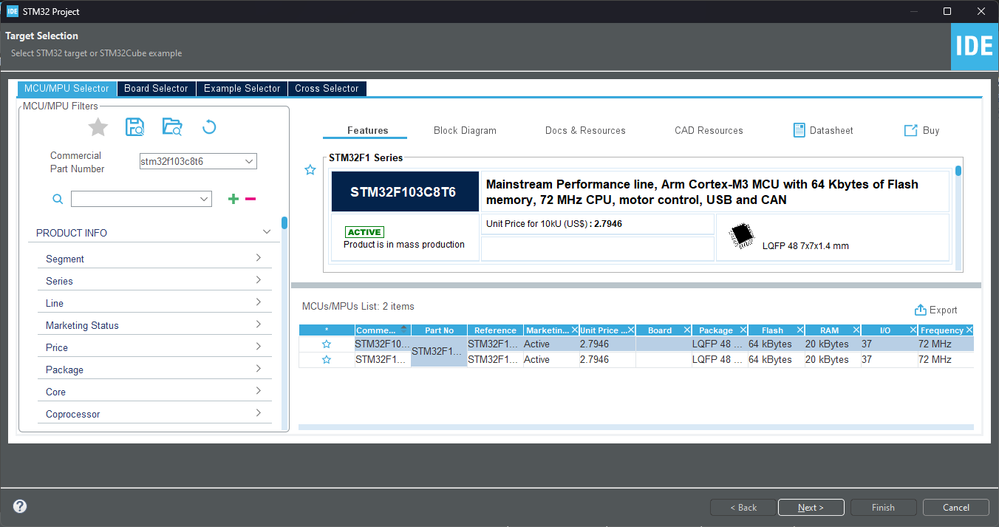Switch to the Example Selector tab
This screenshot has height=527, width=999.
(x=242, y=89)
